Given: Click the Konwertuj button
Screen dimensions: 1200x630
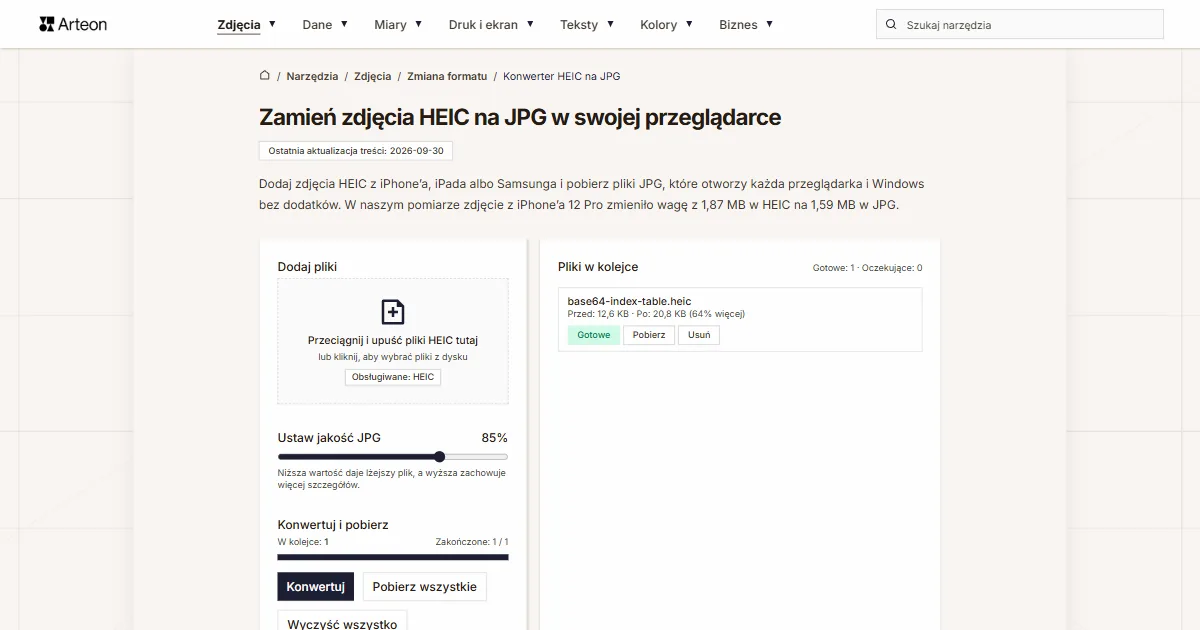Looking at the screenshot, I should tap(315, 587).
